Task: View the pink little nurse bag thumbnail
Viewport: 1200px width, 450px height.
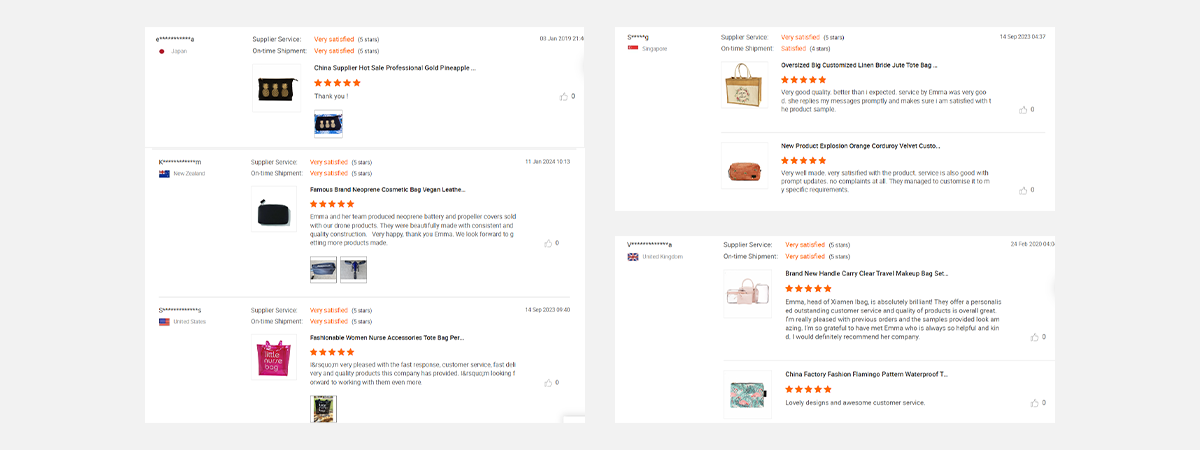Action: point(274,358)
